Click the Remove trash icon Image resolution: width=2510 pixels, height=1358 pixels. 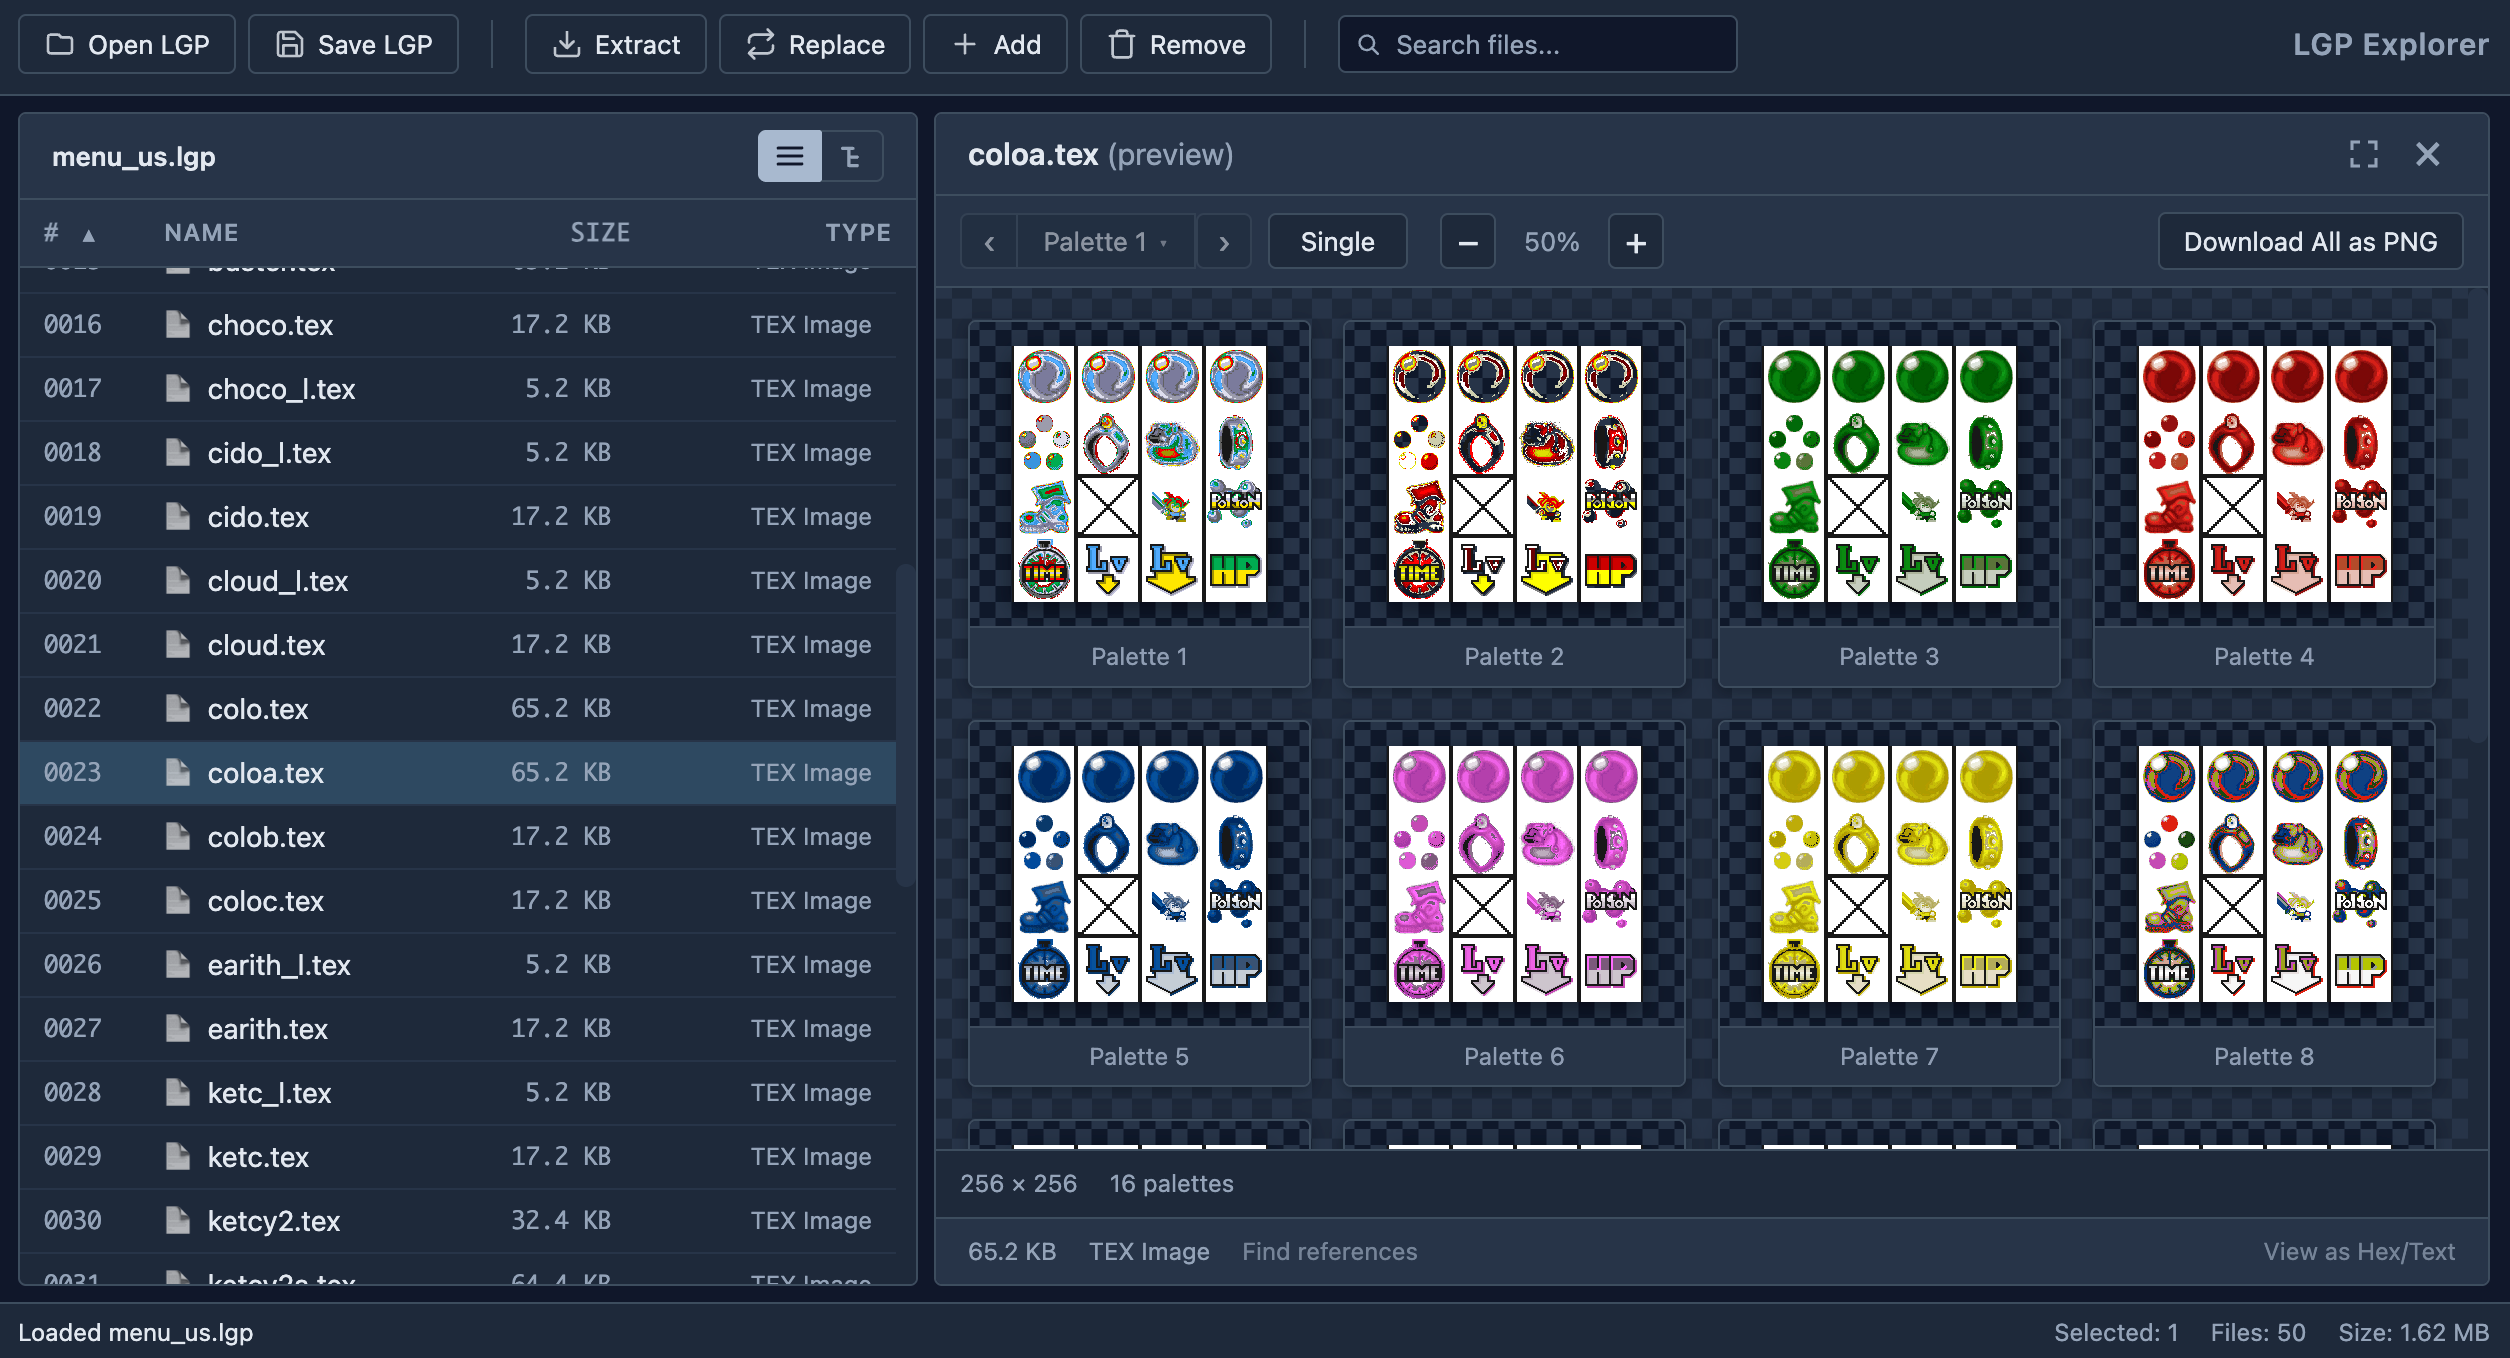[1122, 45]
